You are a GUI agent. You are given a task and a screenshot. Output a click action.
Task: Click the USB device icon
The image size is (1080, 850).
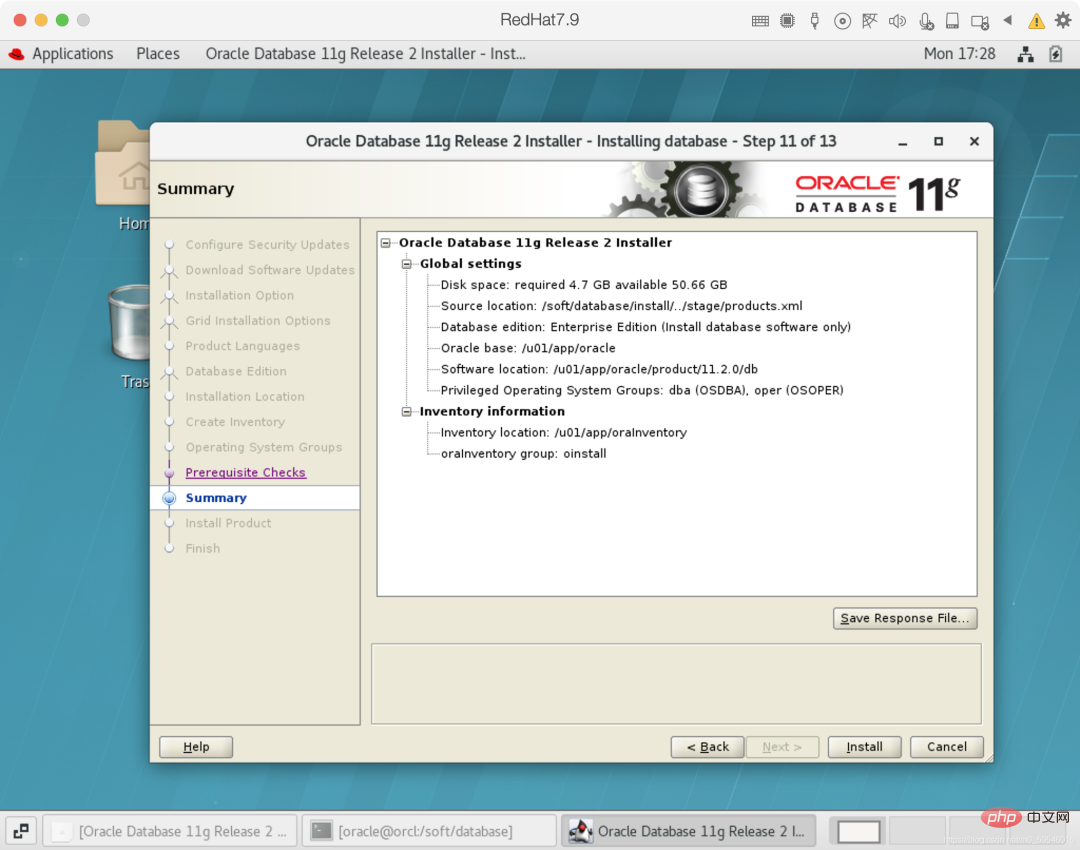click(x=815, y=21)
